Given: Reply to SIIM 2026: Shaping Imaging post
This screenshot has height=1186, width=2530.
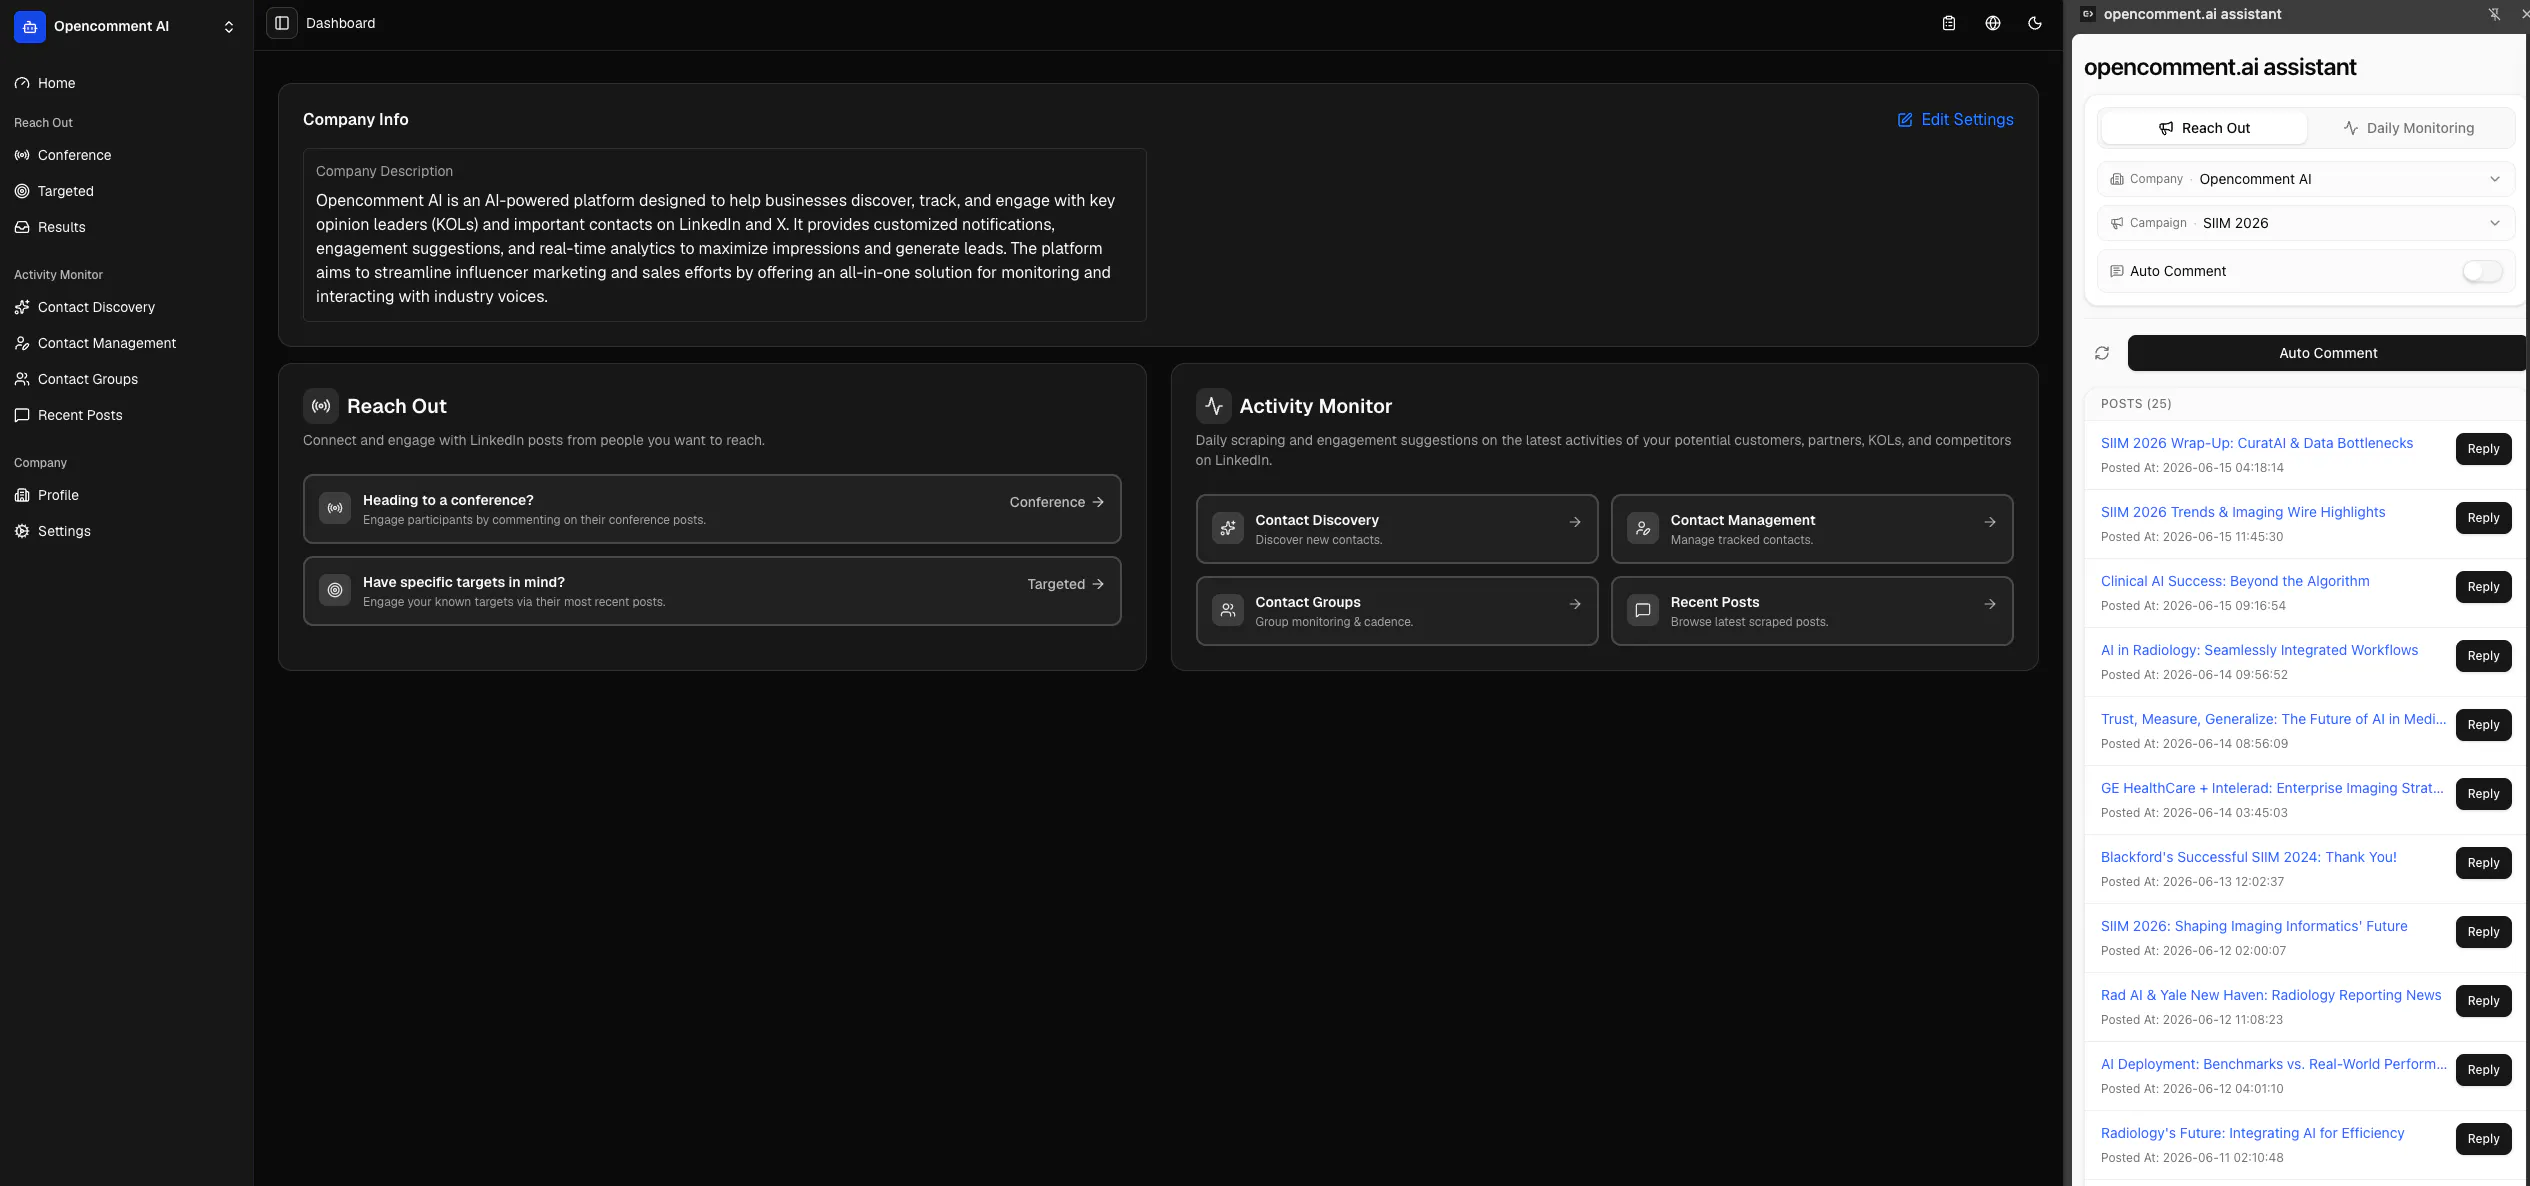Looking at the screenshot, I should click(2483, 932).
